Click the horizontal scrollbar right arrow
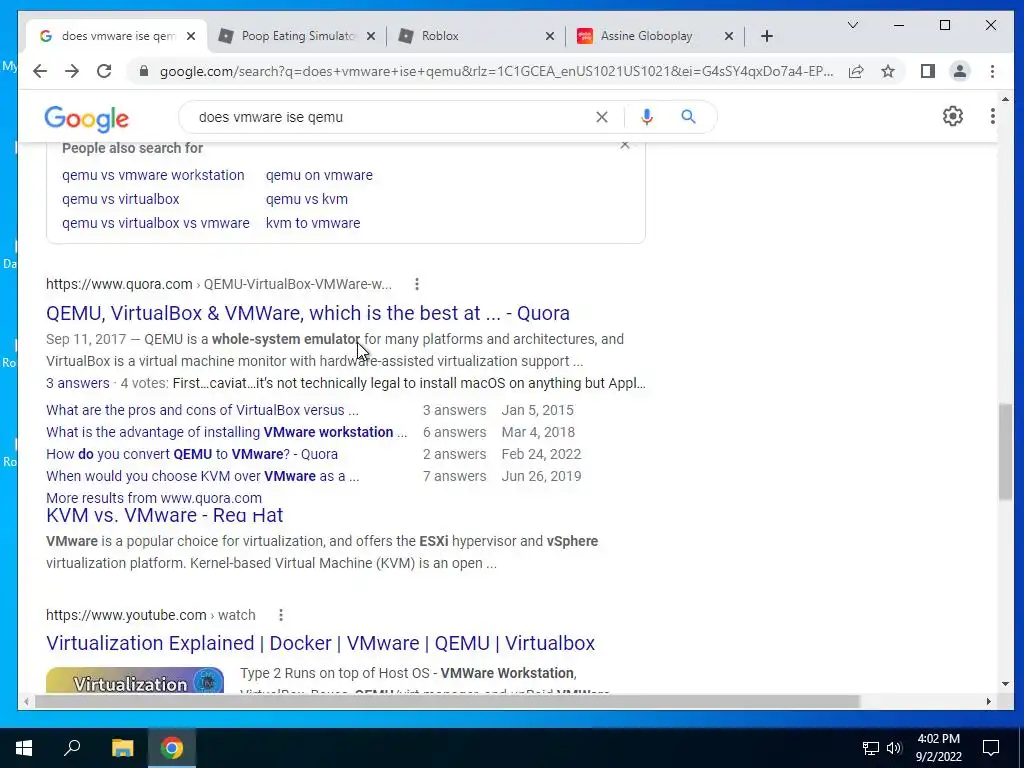1024x768 pixels. coord(989,701)
